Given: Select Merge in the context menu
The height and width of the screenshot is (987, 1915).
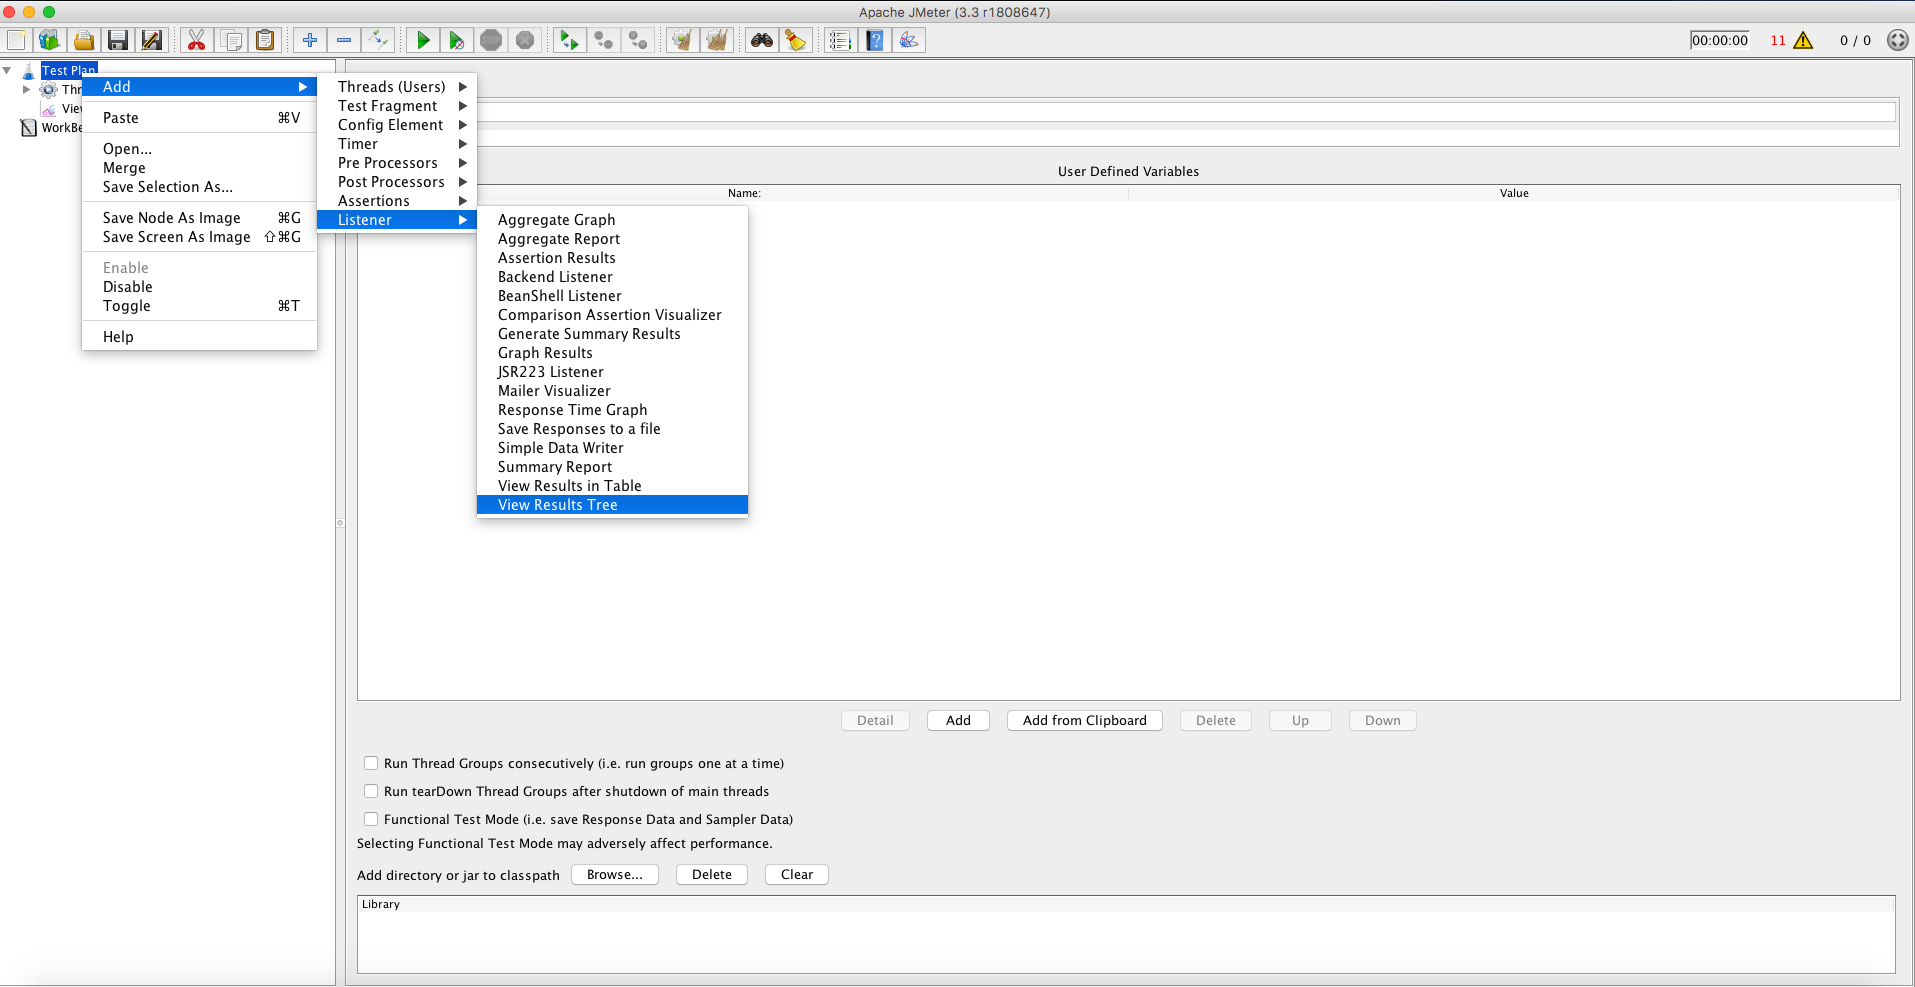Looking at the screenshot, I should pyautogui.click(x=199, y=168).
